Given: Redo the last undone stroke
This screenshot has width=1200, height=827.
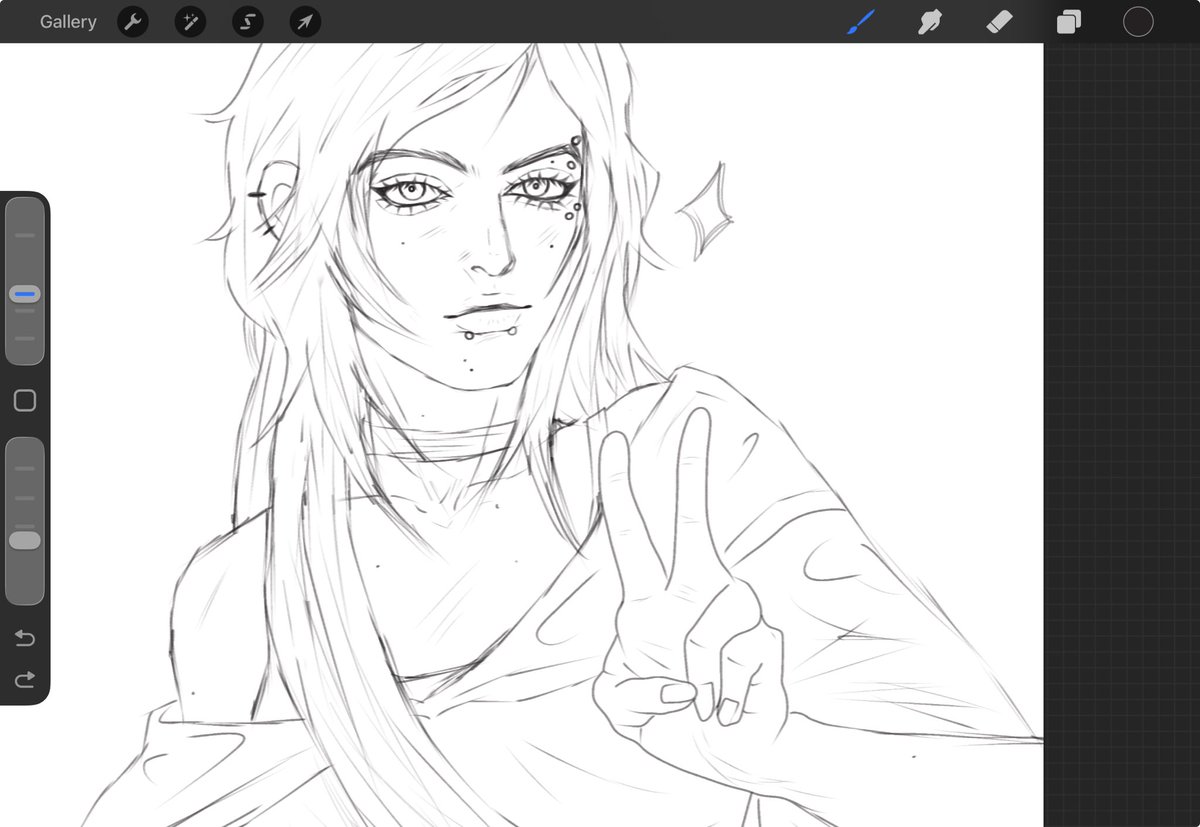Looking at the screenshot, I should click(x=25, y=680).
